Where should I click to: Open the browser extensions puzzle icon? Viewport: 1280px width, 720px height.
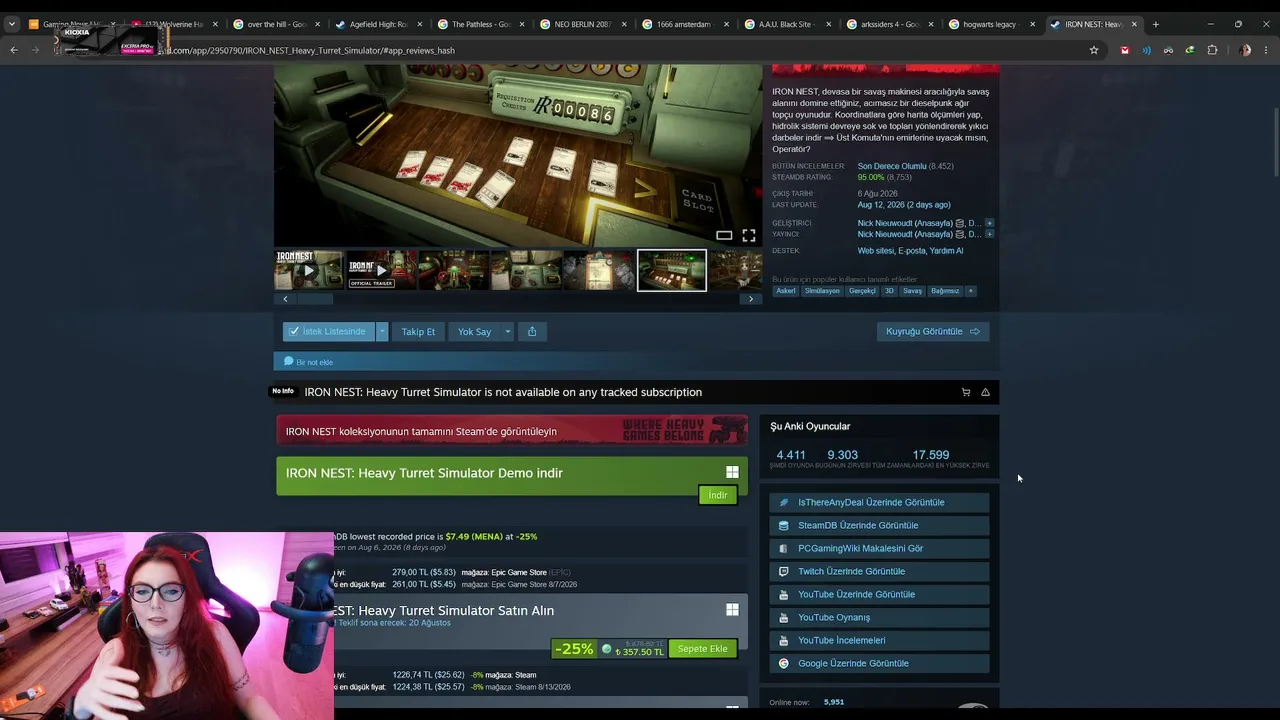tap(1212, 50)
